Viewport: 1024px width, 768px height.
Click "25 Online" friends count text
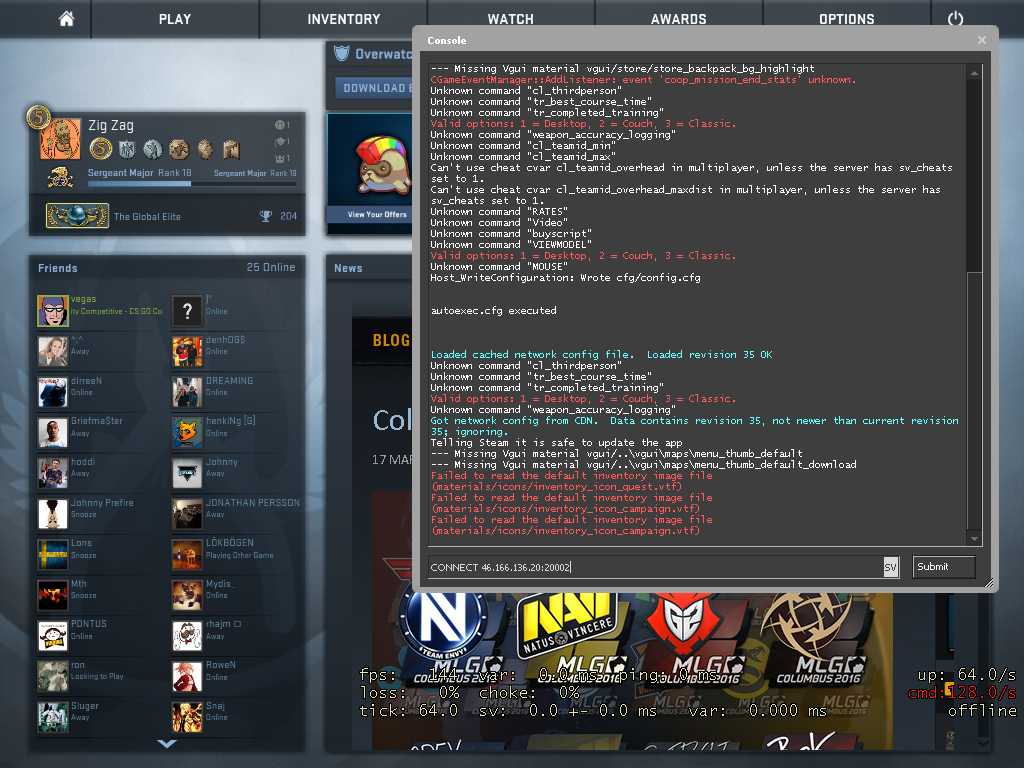(x=271, y=267)
